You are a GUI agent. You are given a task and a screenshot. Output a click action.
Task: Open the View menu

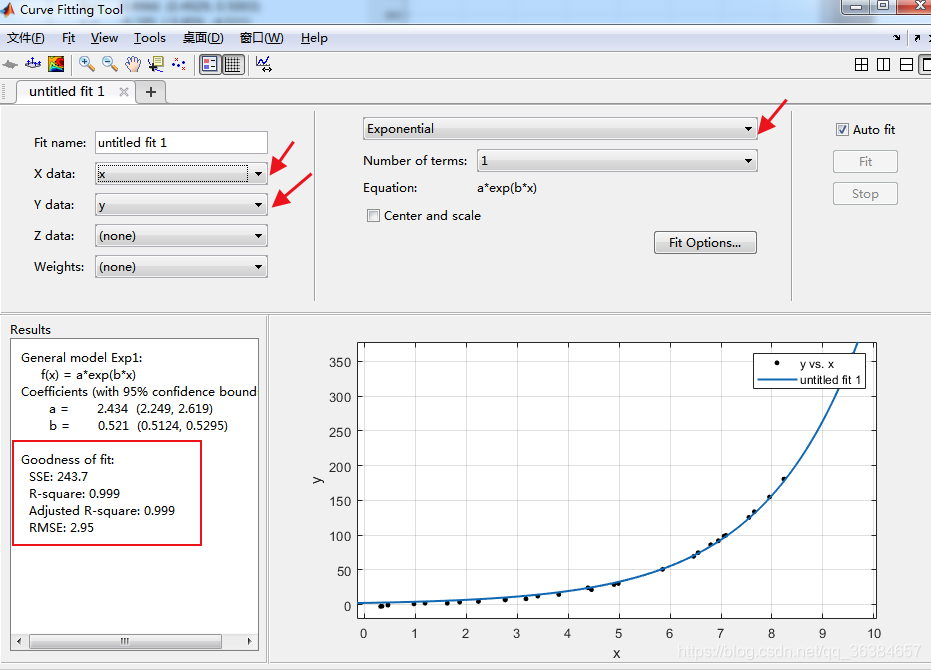(x=104, y=38)
